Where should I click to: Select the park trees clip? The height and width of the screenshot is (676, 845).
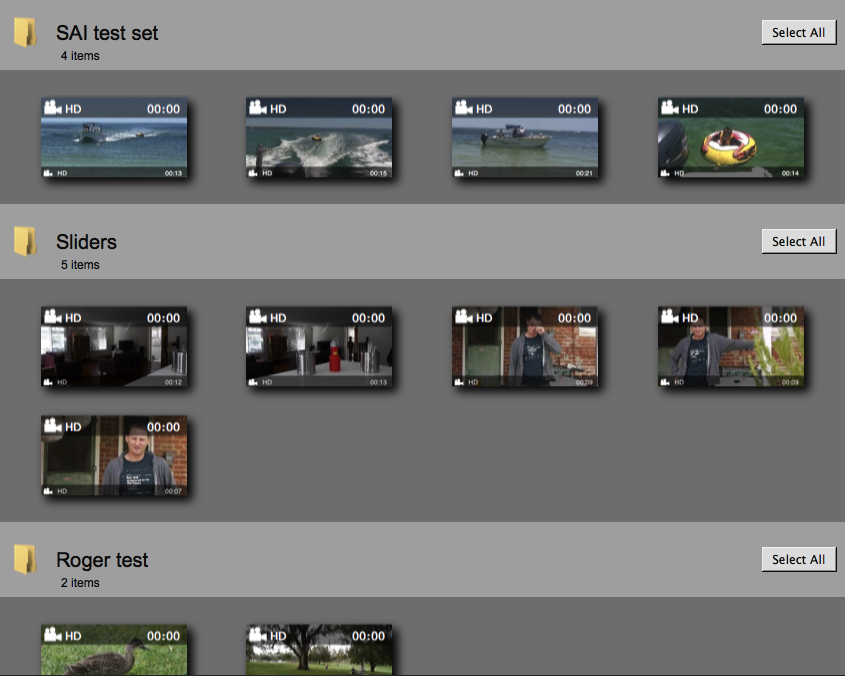point(319,650)
